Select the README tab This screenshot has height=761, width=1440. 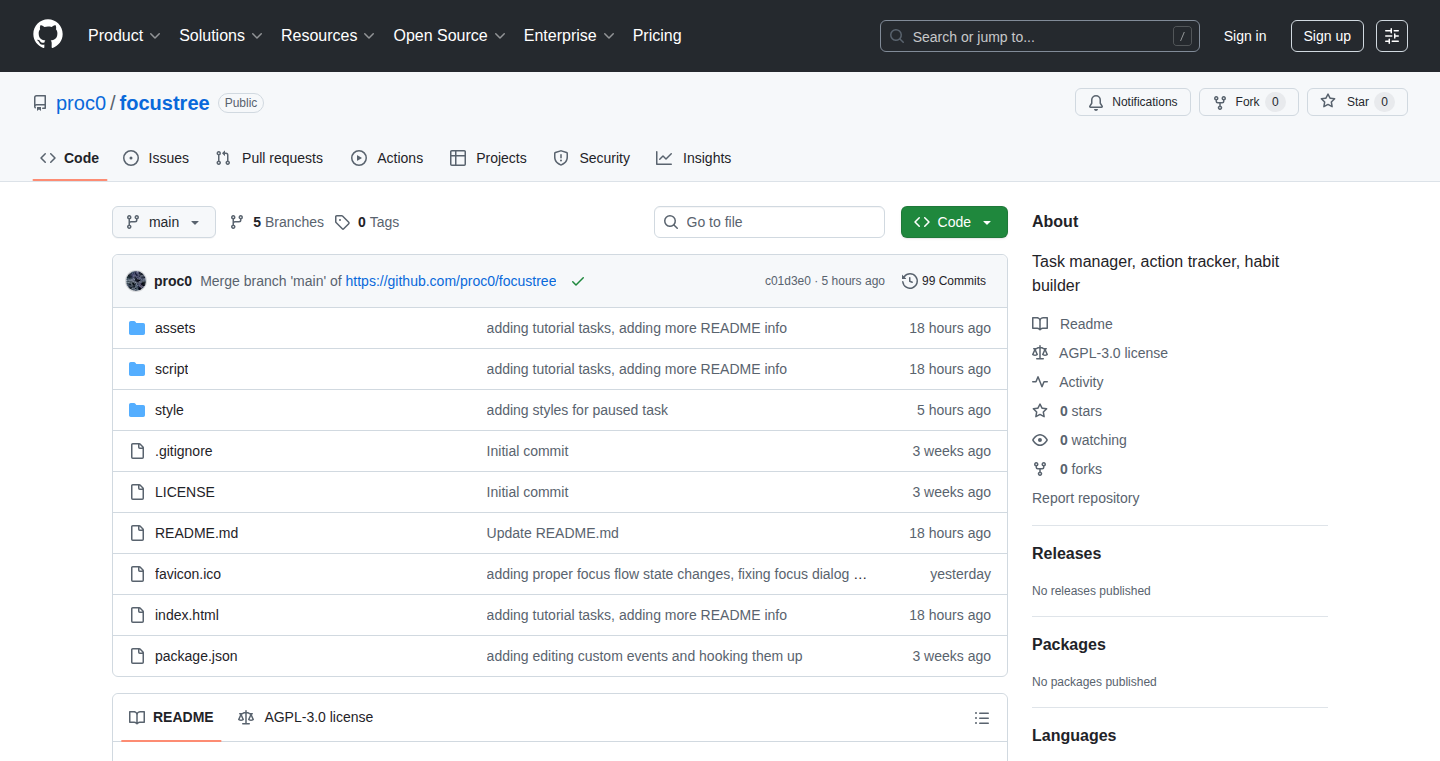pos(171,718)
